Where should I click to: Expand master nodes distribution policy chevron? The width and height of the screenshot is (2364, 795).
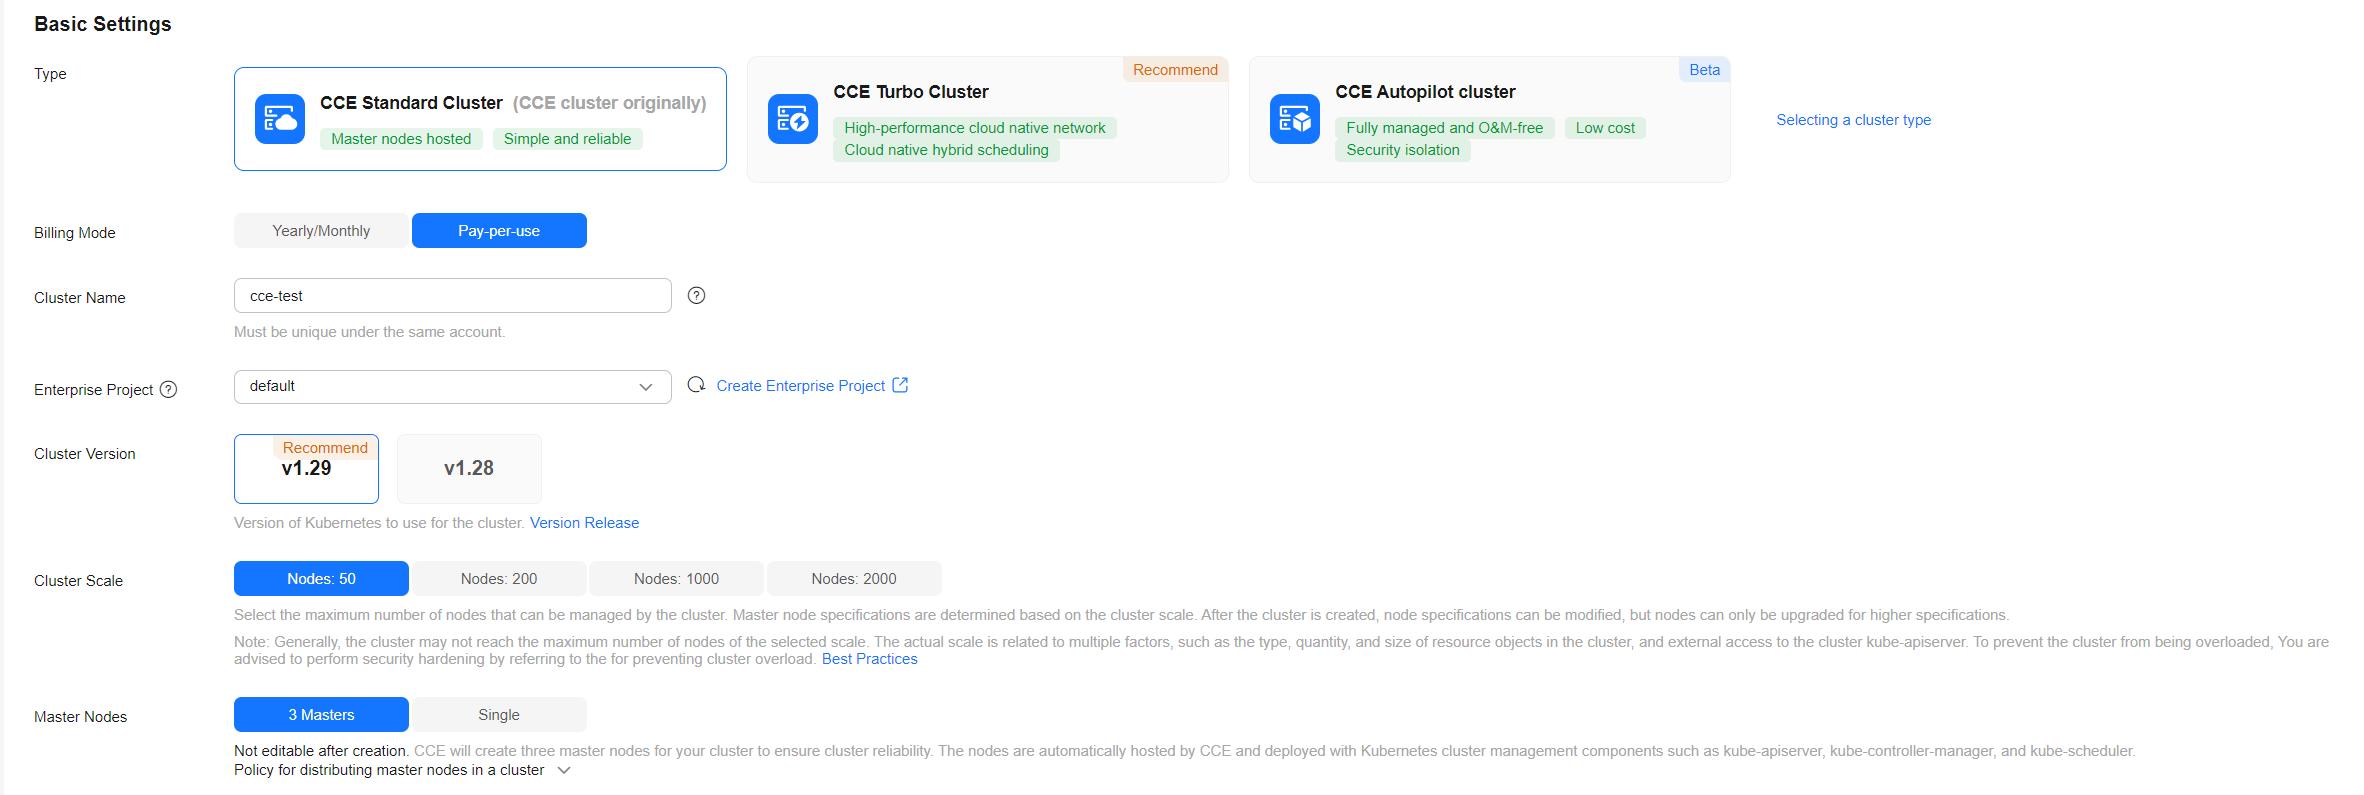point(564,770)
